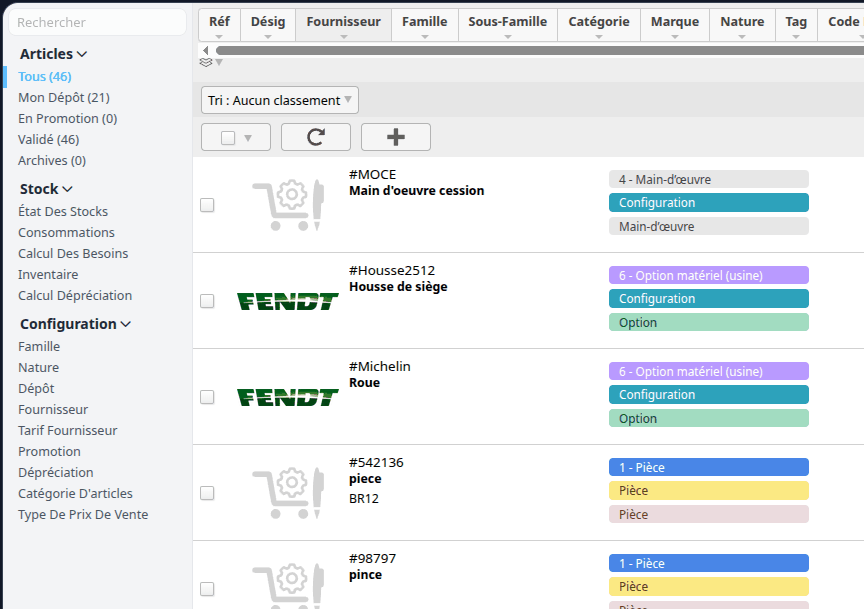The height and width of the screenshot is (609, 864).
Task: Open Dépréciation configuration
Action: (x=56, y=472)
